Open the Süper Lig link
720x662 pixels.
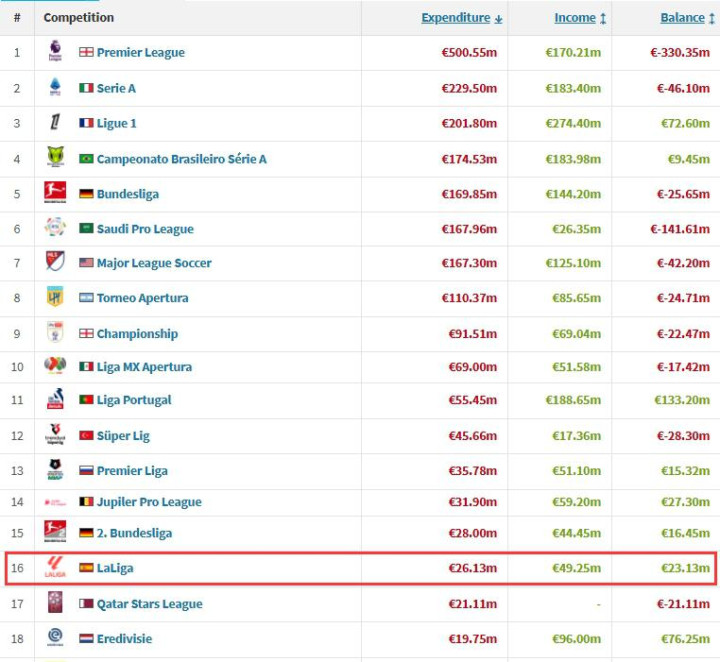123,436
